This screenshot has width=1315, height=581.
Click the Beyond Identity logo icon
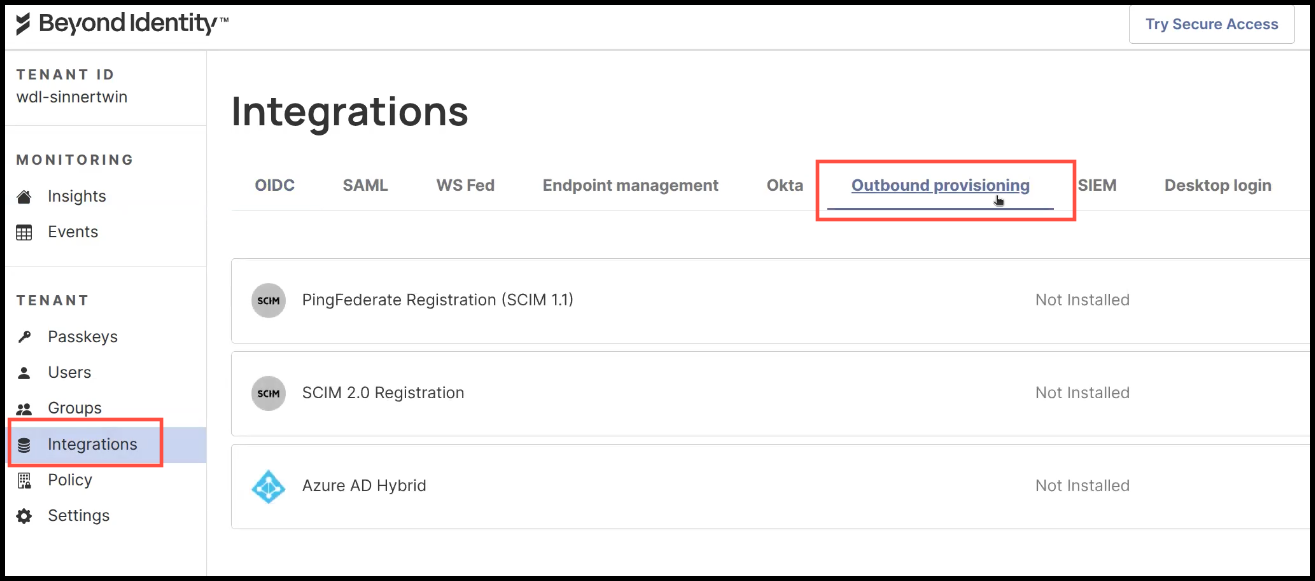24,24
